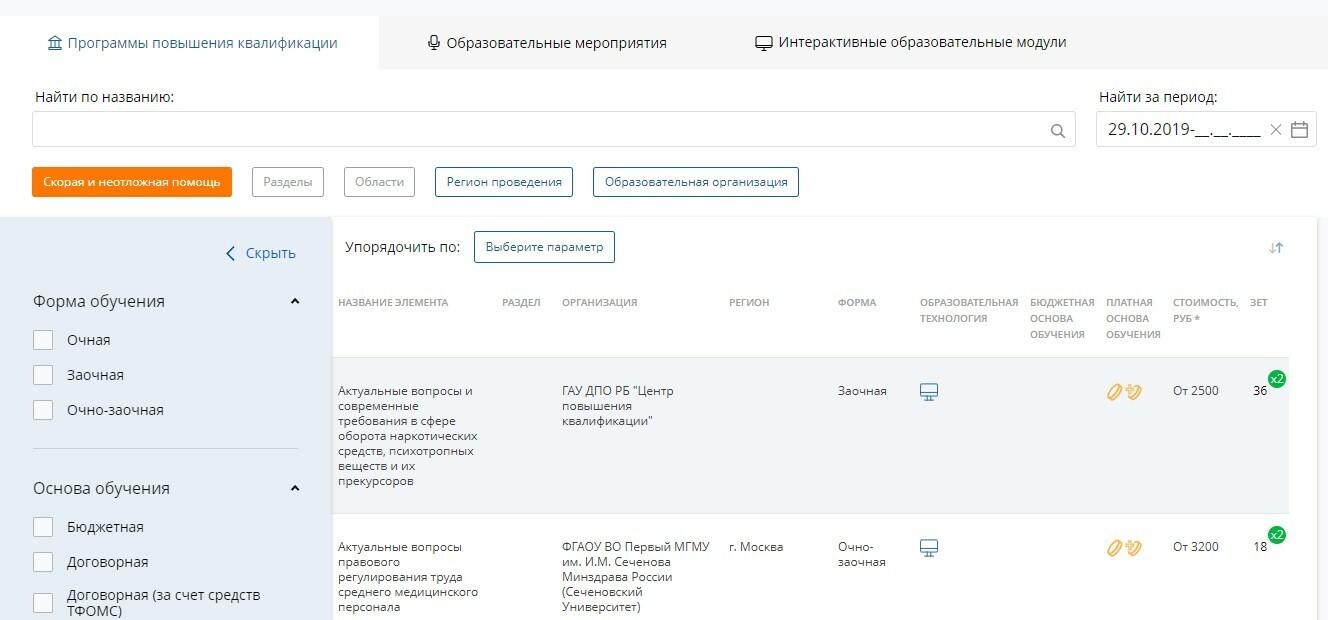1328x620 pixels.
Task: Open Интерактивные образовательные модули tab
Action: [x=910, y=43]
